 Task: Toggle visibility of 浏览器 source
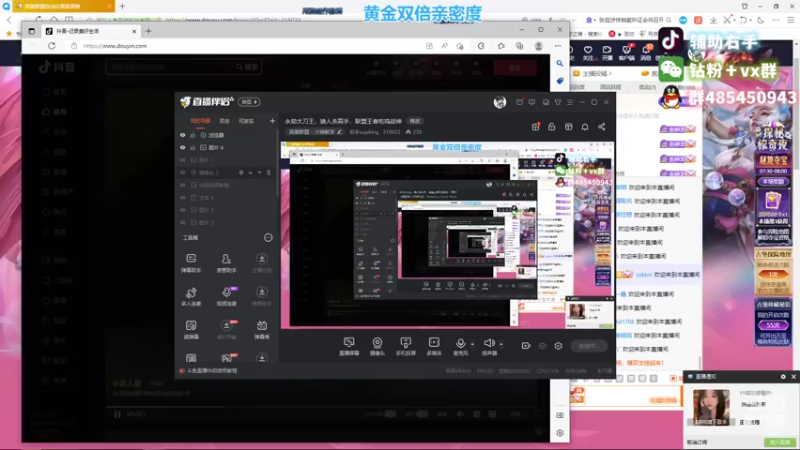pos(183,135)
